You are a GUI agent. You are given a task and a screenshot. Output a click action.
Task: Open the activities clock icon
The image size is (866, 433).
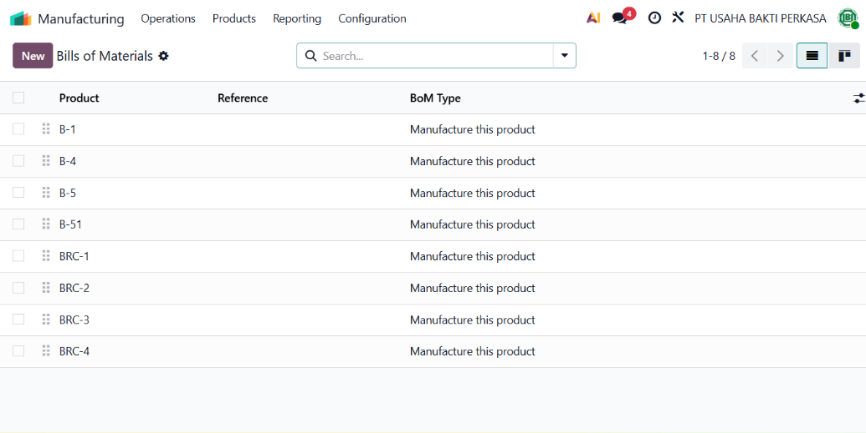pos(654,18)
